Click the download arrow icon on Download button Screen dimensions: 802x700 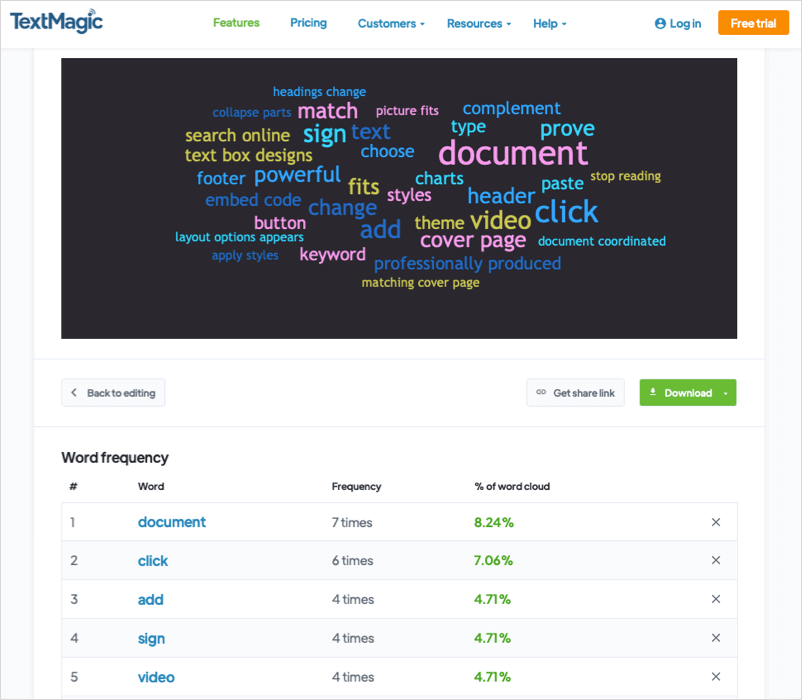655,392
